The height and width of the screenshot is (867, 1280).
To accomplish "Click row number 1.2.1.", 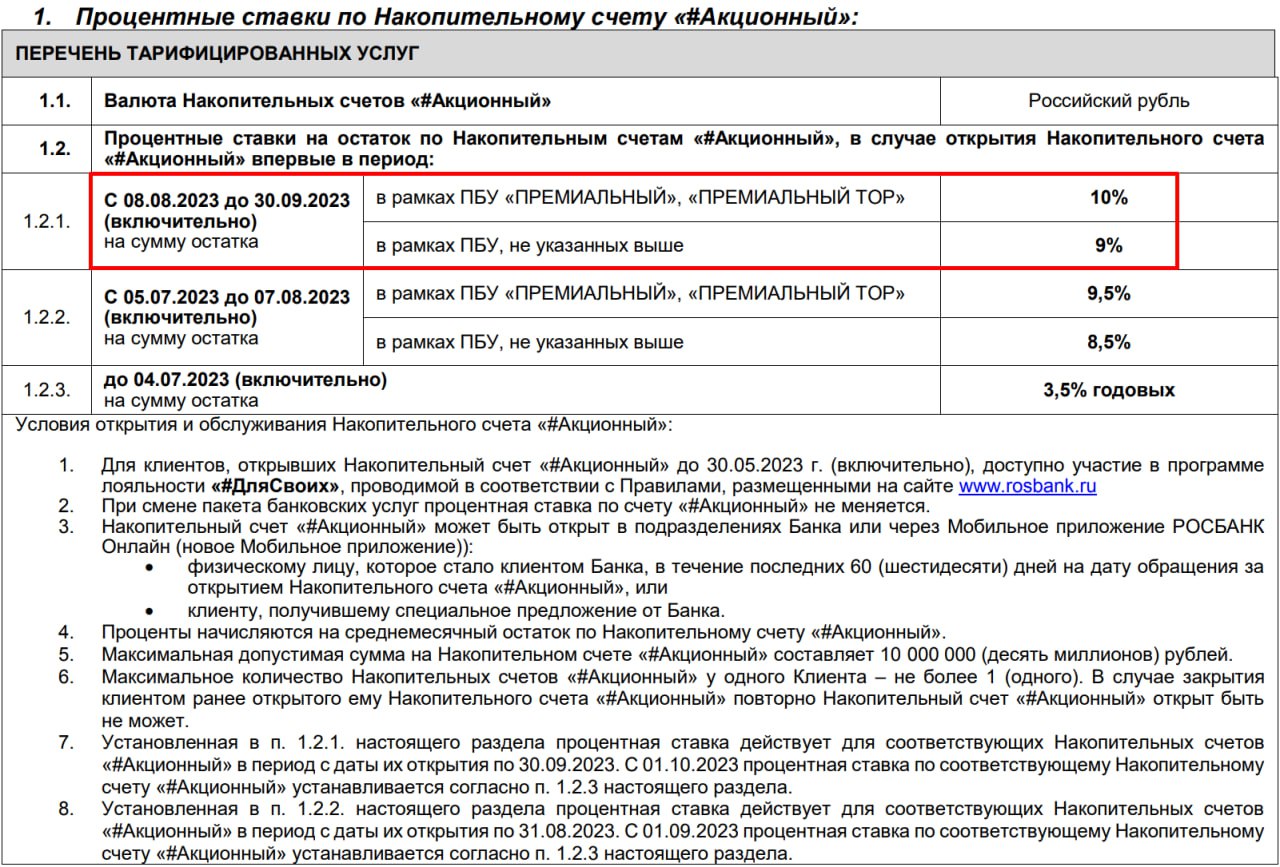I will [x=47, y=222].
